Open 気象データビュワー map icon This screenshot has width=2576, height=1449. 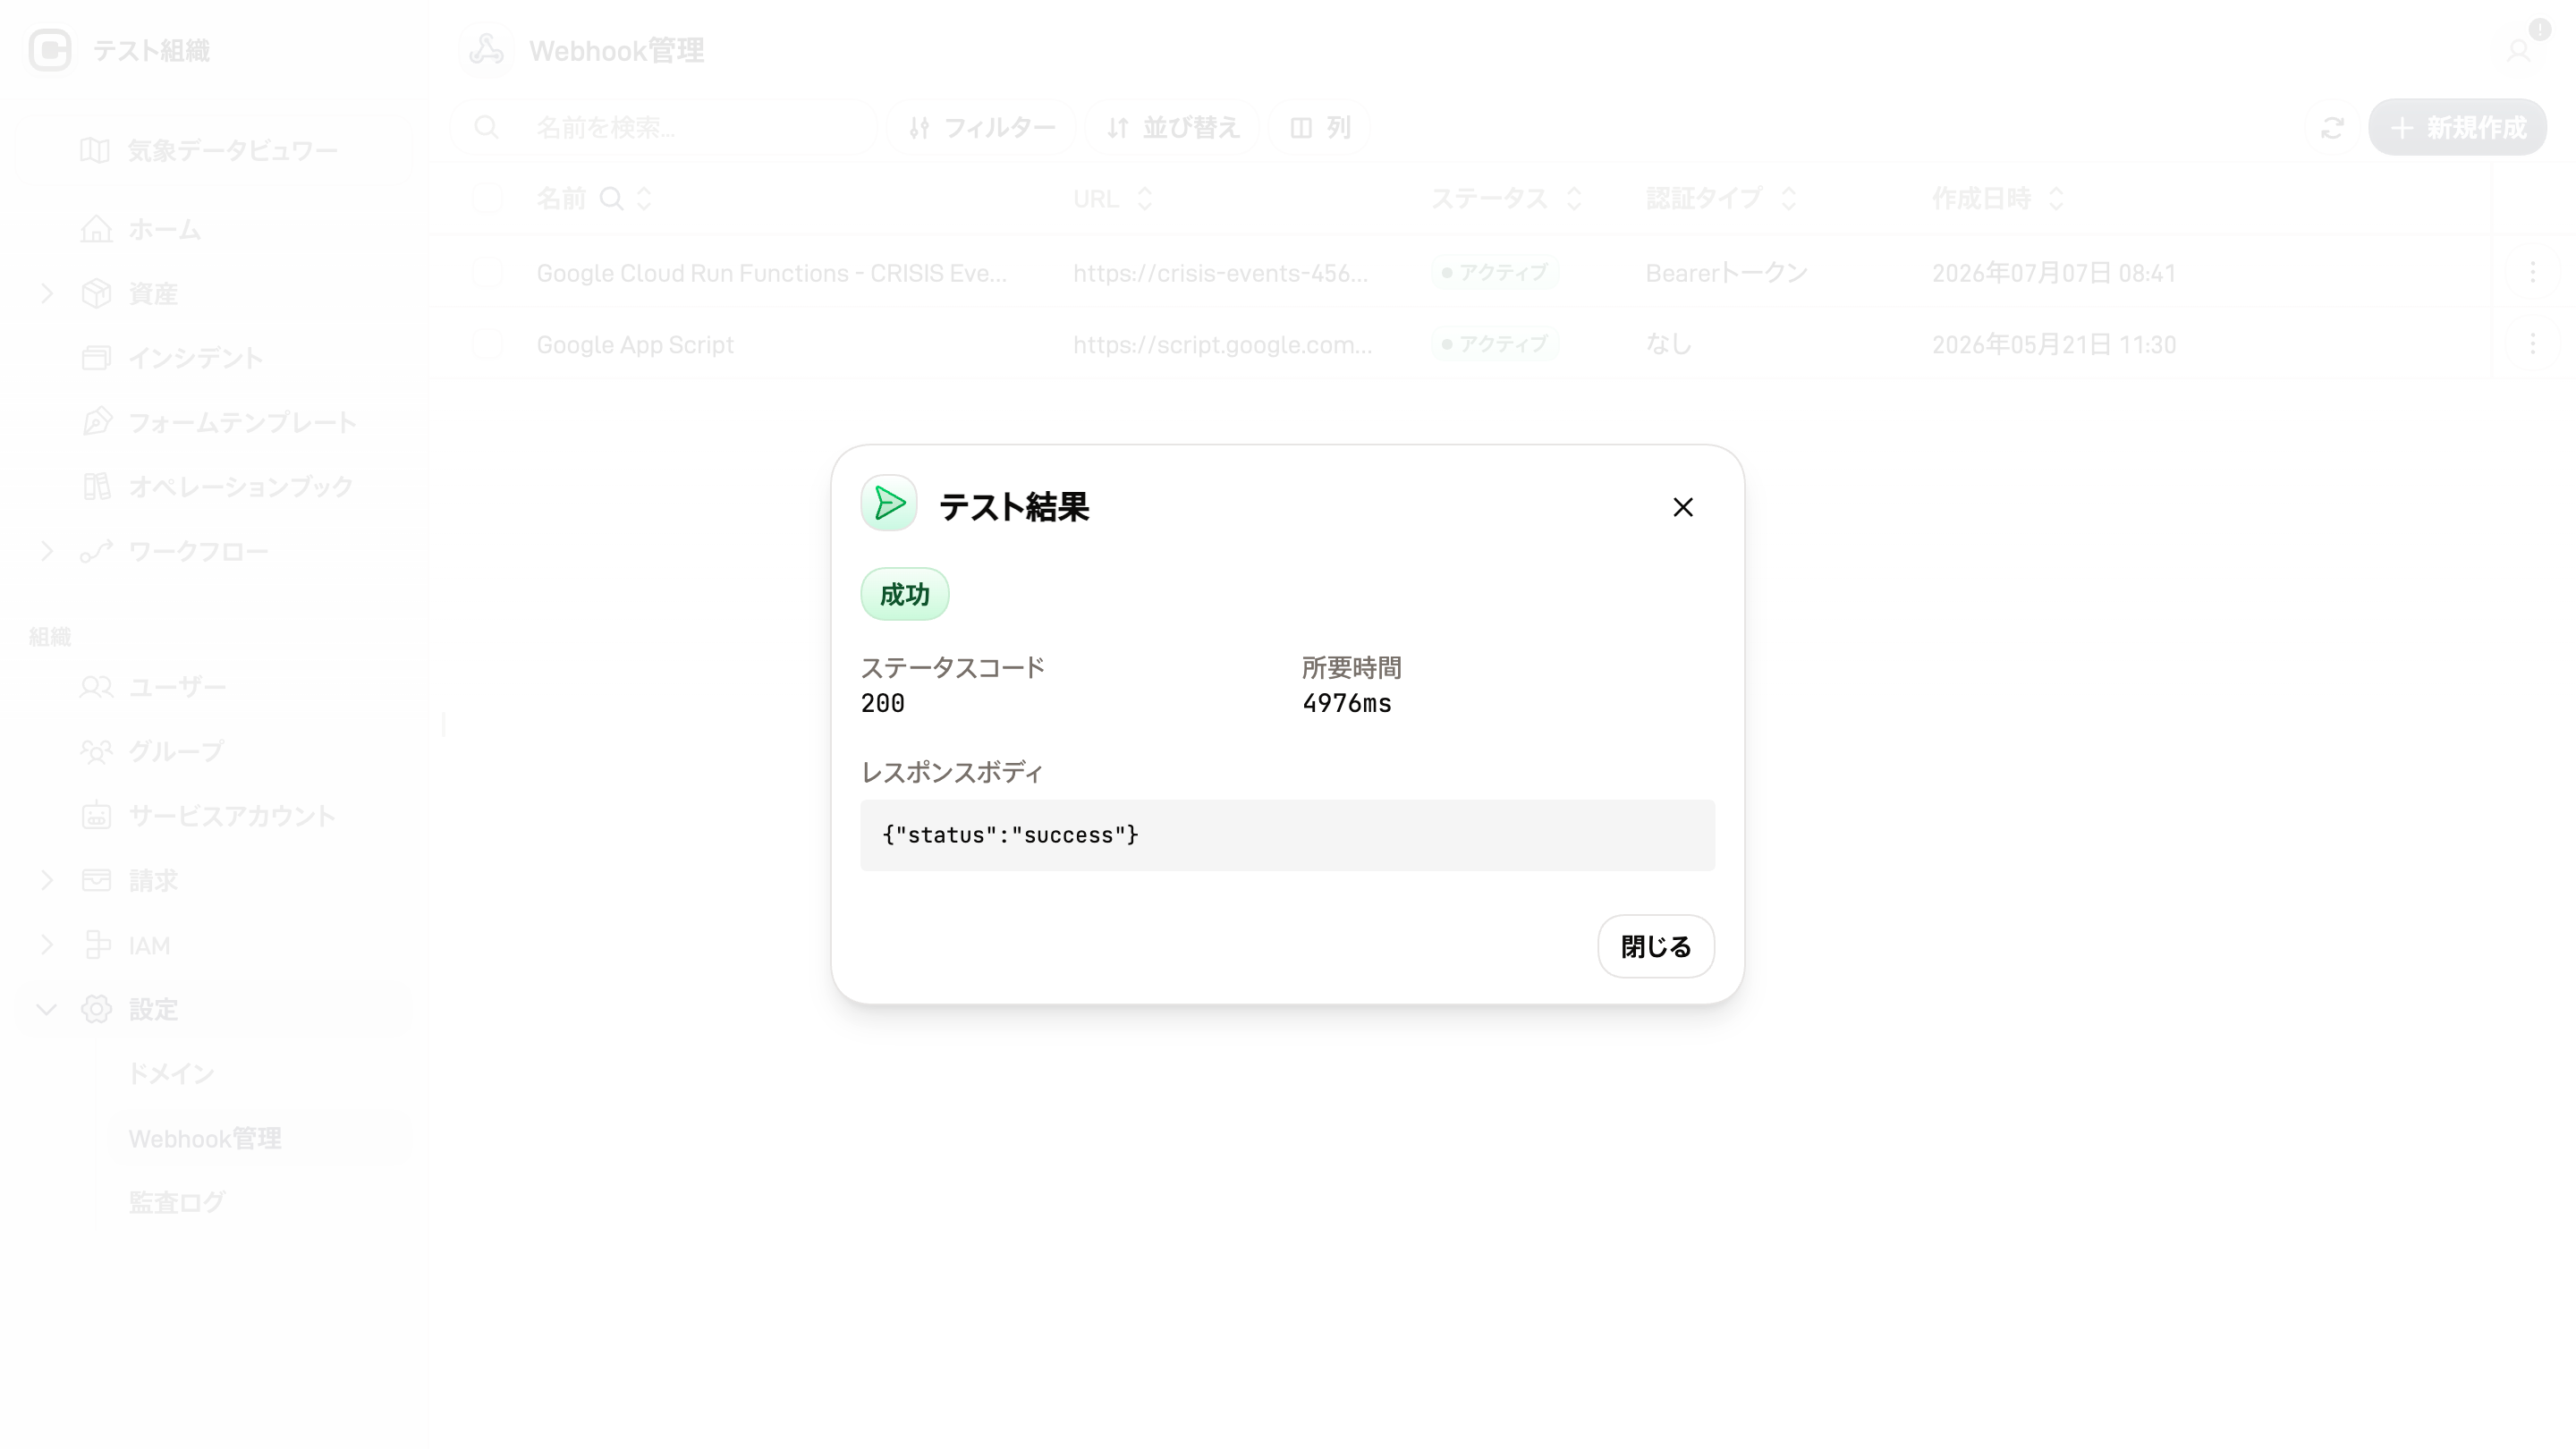[x=95, y=151]
